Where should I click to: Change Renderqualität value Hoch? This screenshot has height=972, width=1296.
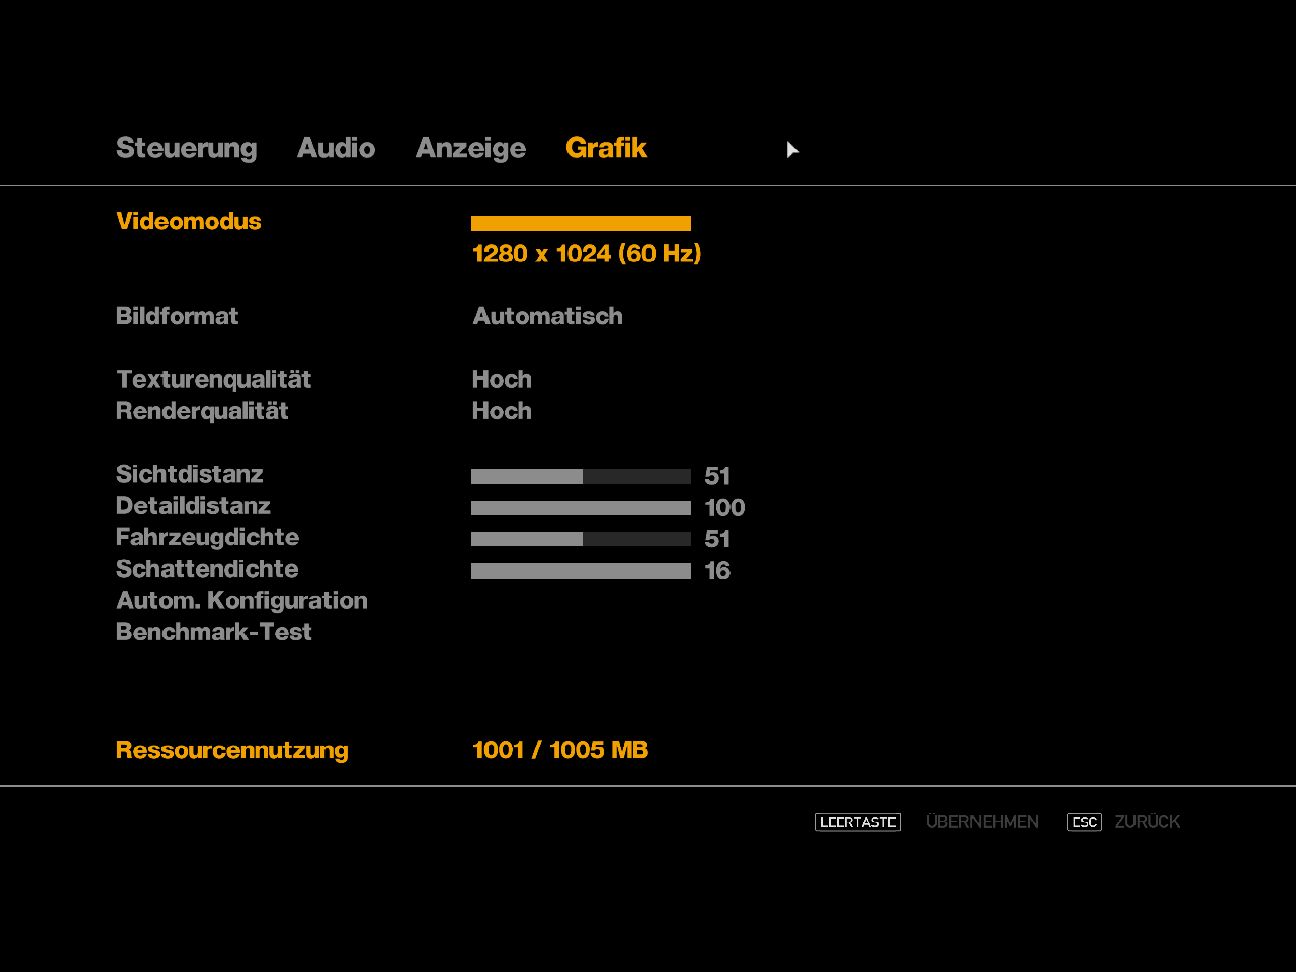pos(502,411)
